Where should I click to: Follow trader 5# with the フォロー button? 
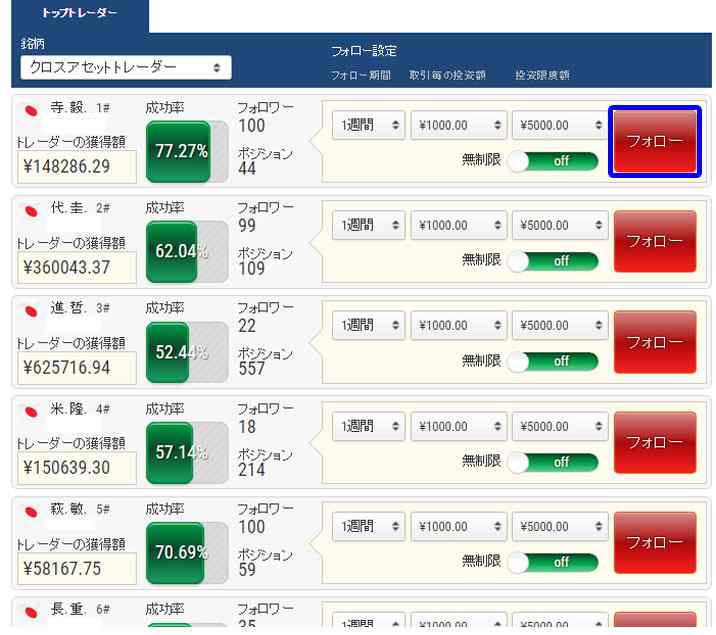tap(655, 543)
